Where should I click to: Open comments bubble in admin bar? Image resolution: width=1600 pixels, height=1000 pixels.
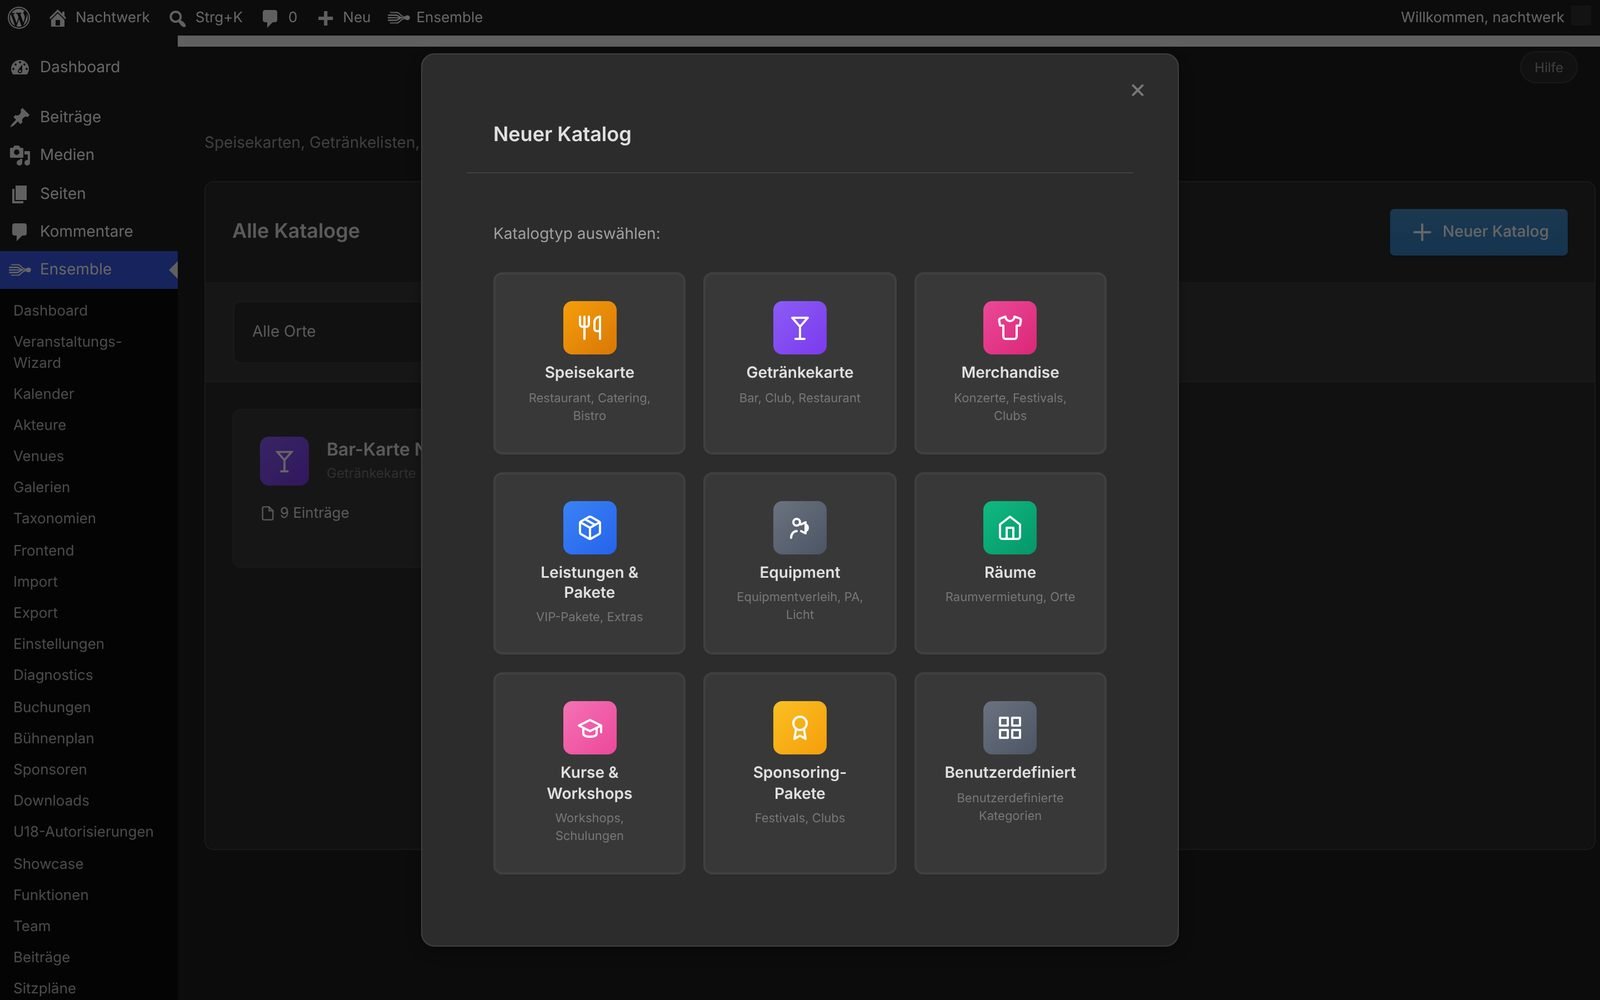(279, 17)
